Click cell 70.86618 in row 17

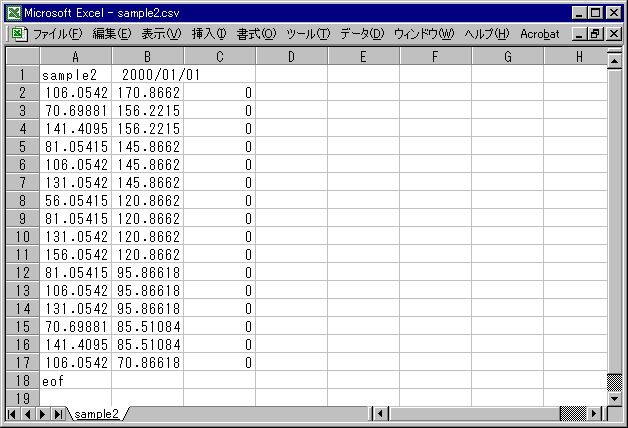coord(147,363)
